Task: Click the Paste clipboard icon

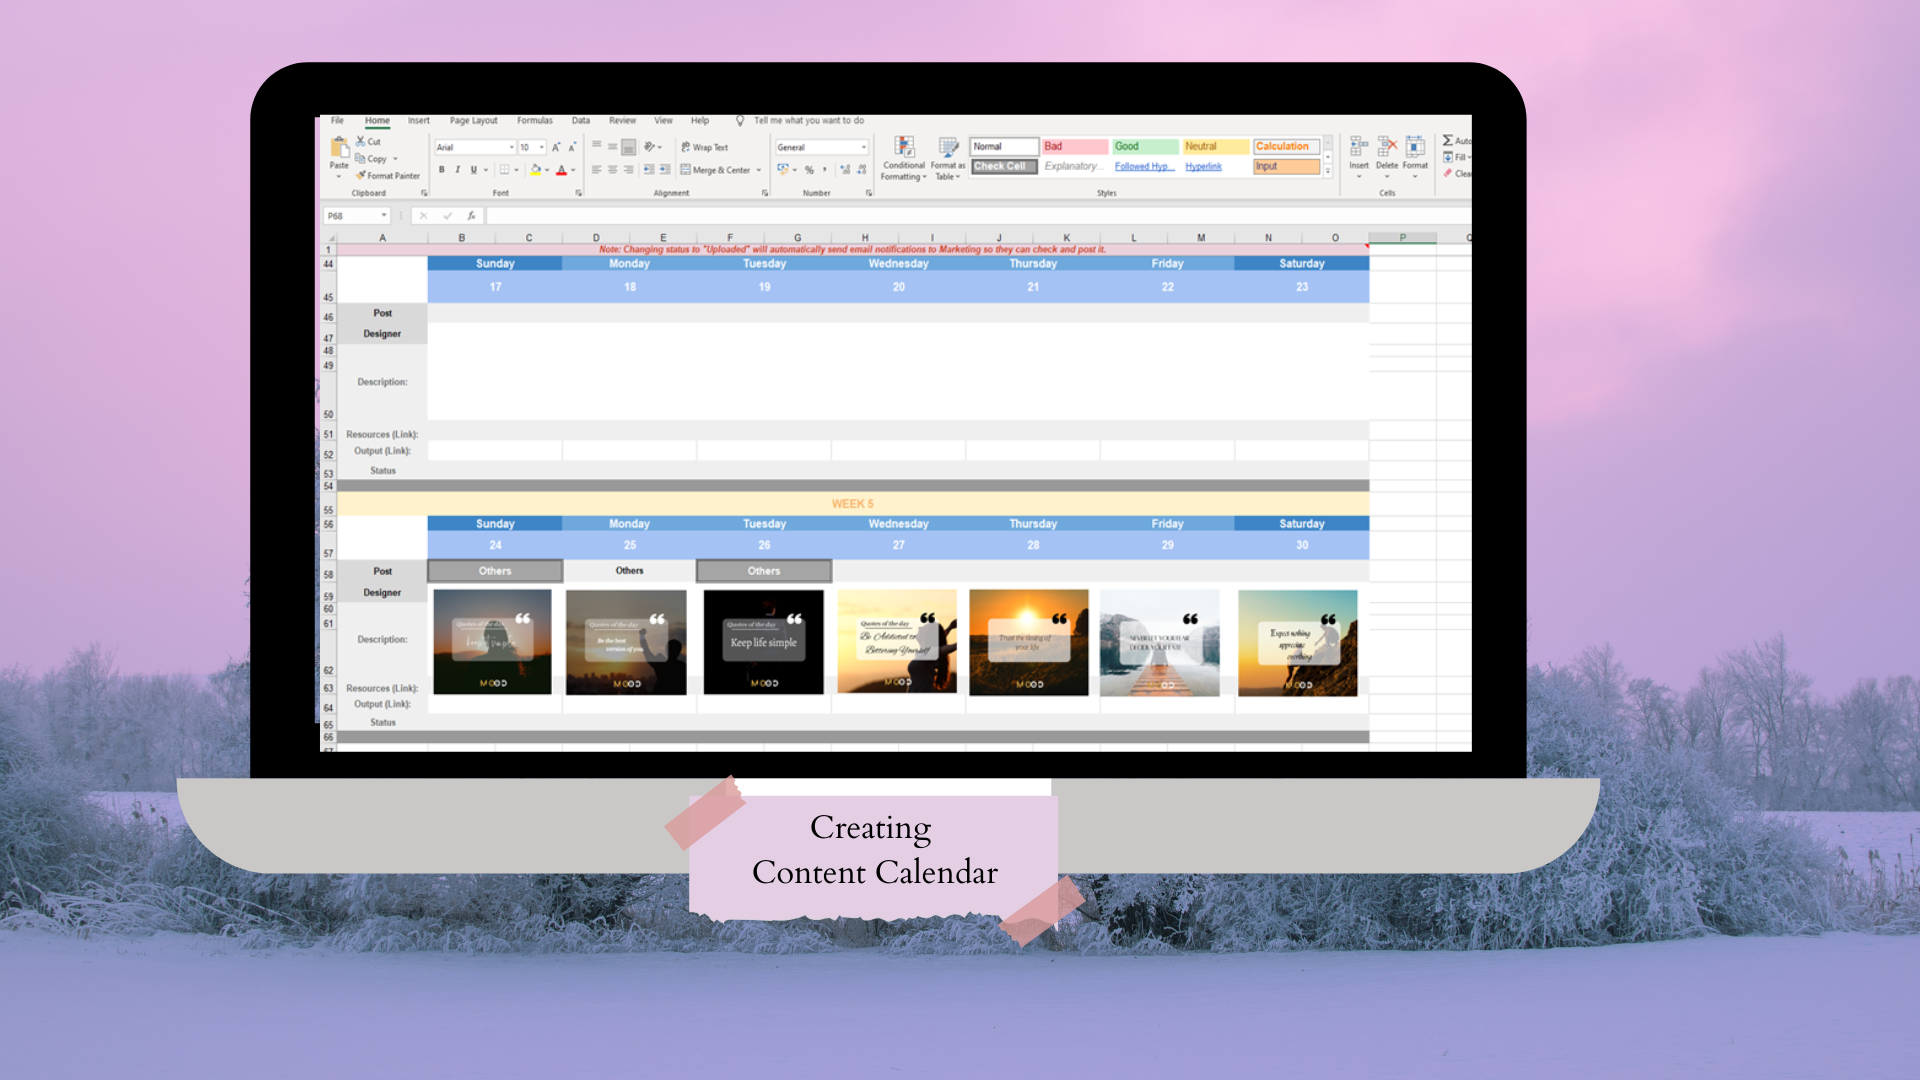Action: [339, 148]
